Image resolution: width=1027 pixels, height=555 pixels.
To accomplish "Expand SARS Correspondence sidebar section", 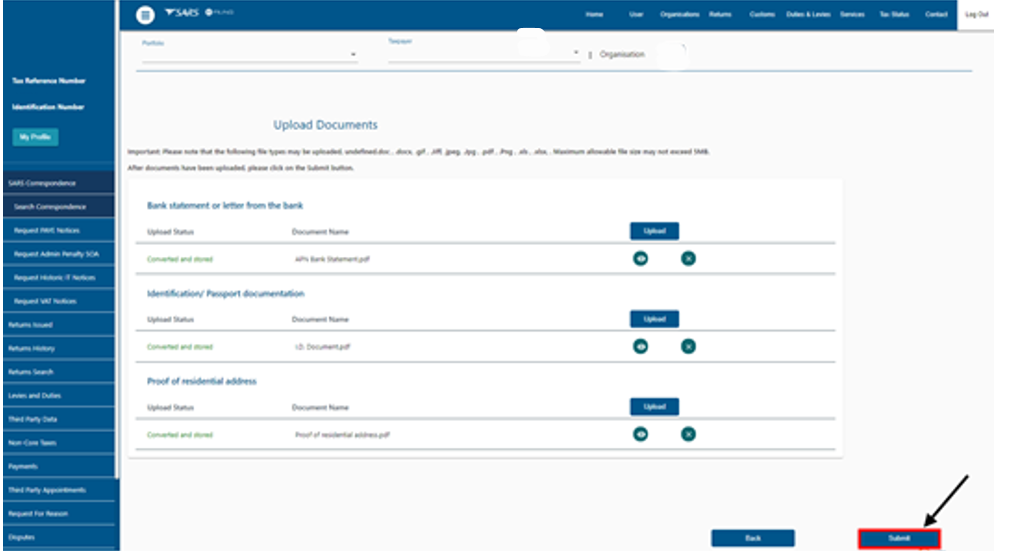I will [58, 184].
